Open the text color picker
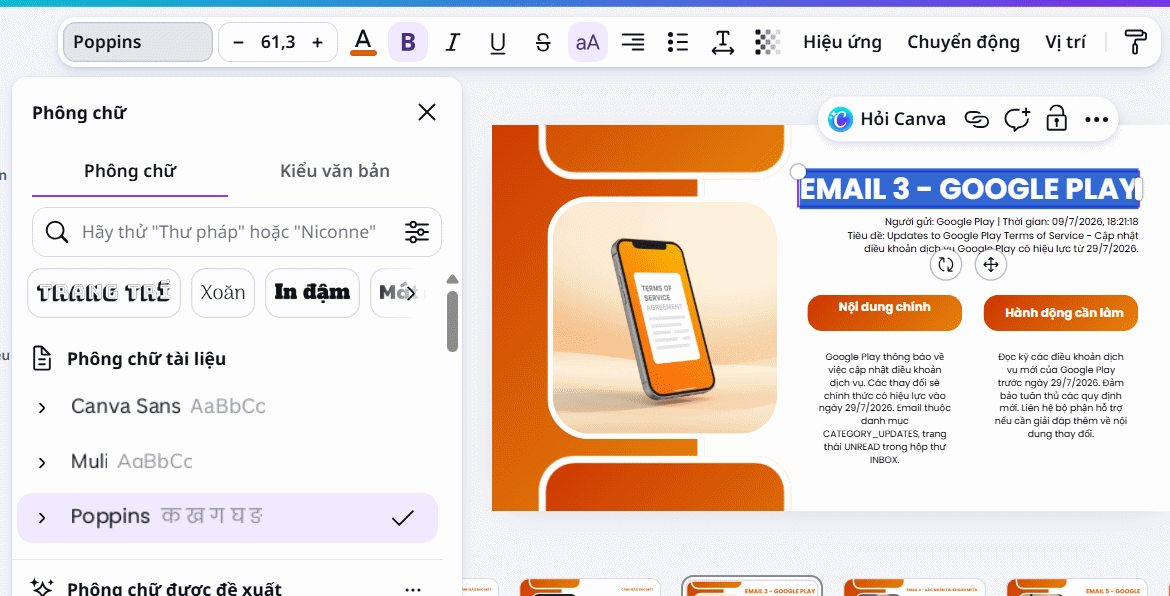The height and width of the screenshot is (596, 1170). click(363, 42)
